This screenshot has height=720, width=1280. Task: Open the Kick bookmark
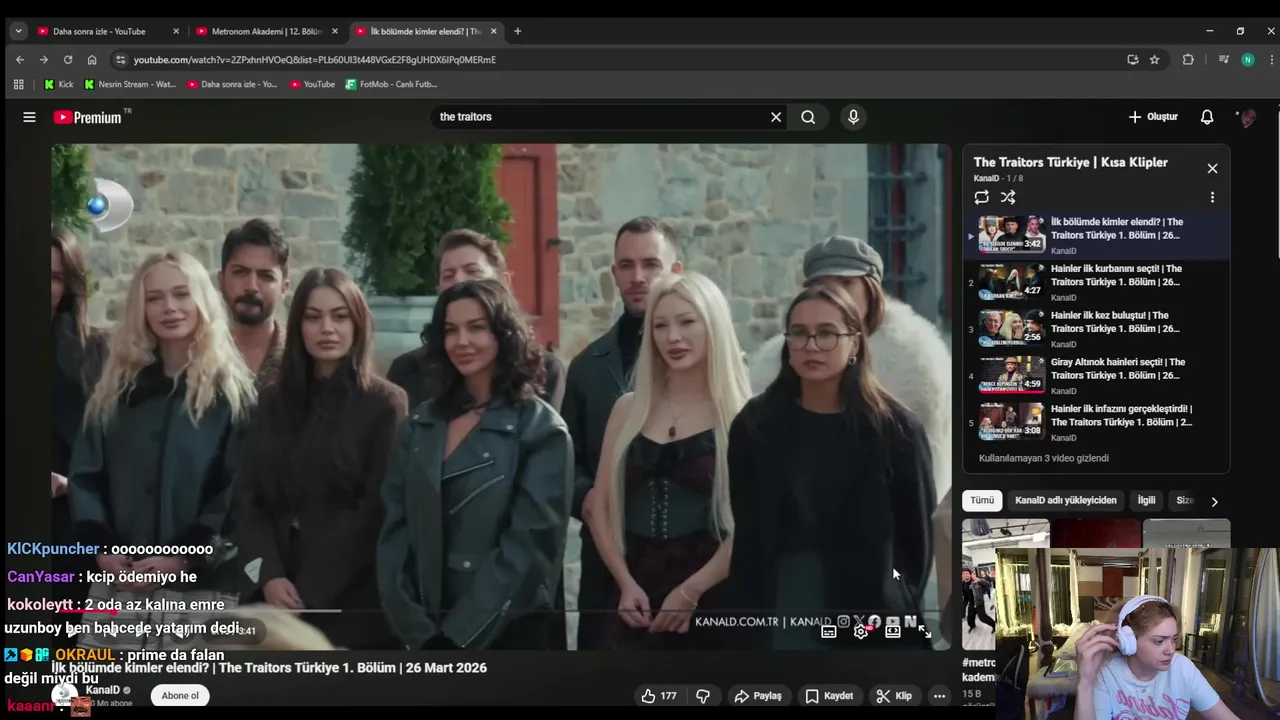pyautogui.click(x=59, y=85)
